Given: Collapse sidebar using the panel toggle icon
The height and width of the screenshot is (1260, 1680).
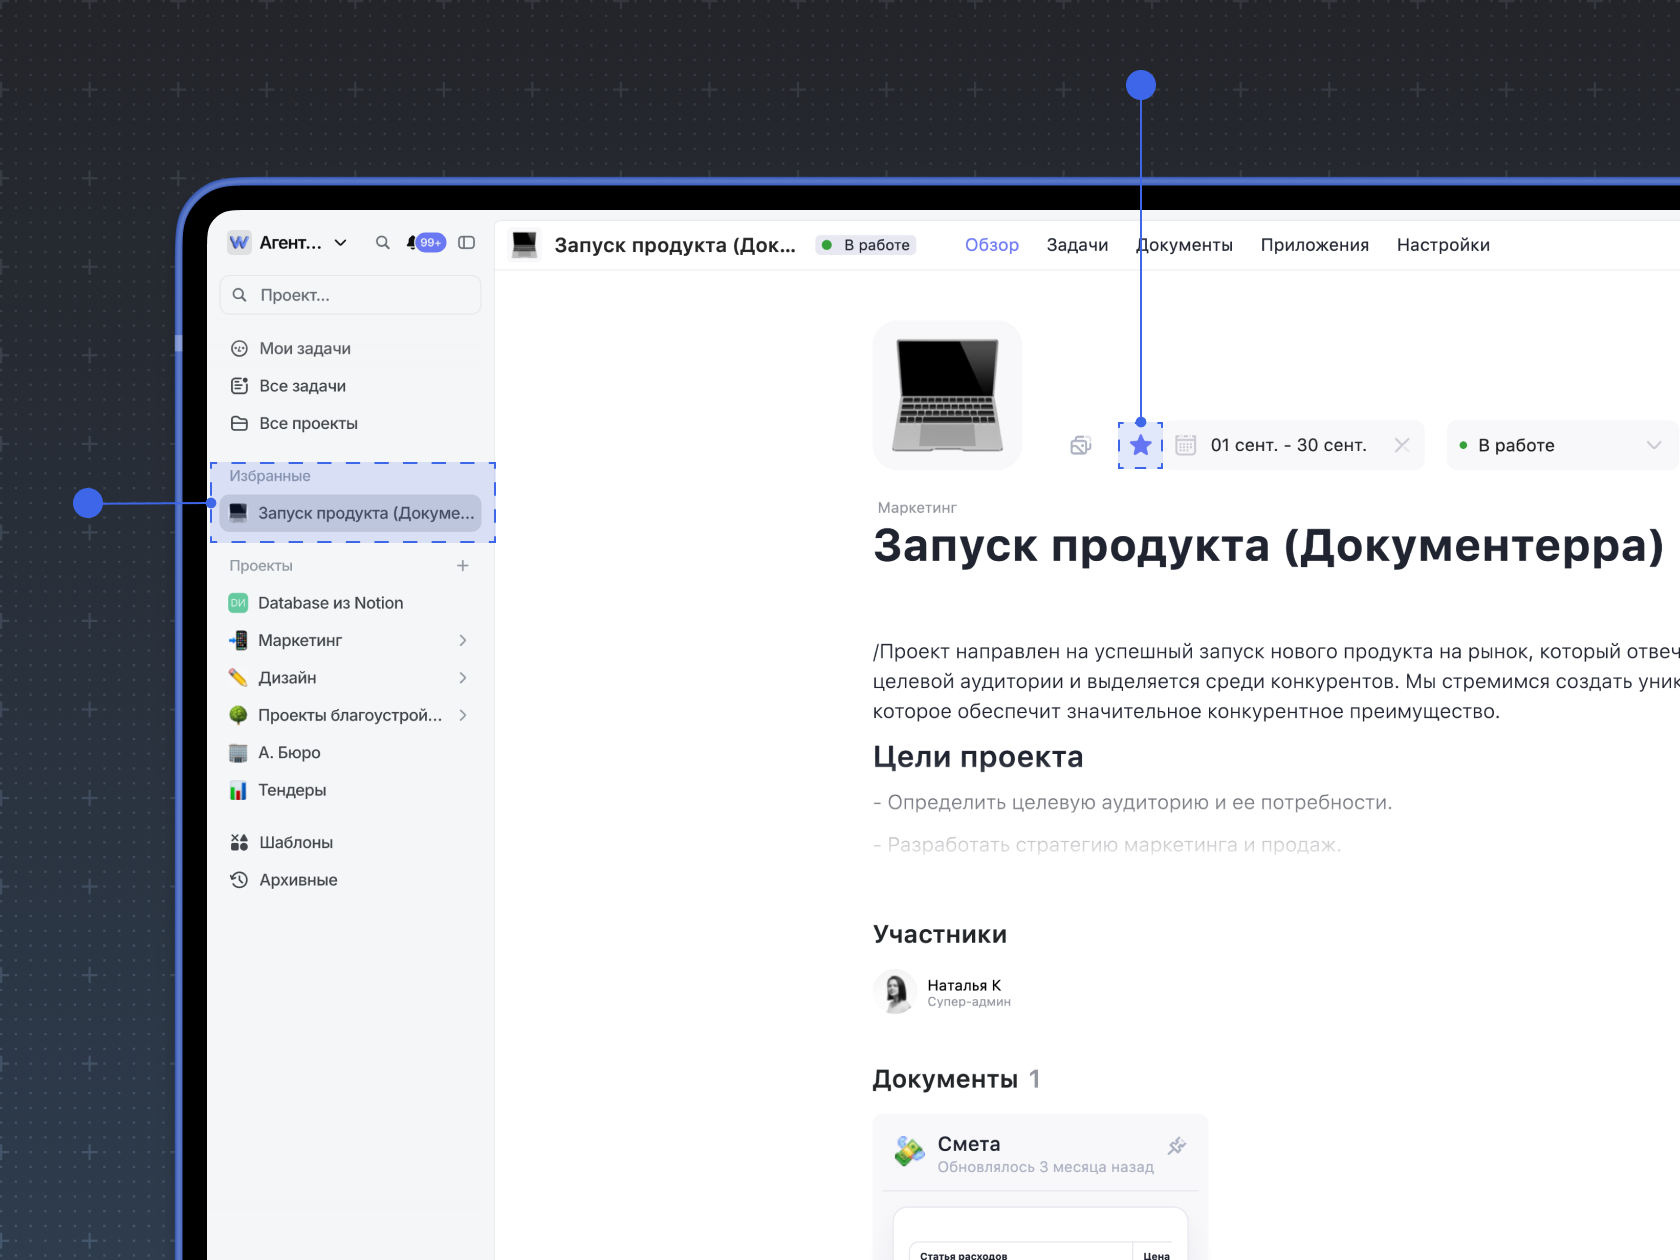Looking at the screenshot, I should pyautogui.click(x=466, y=243).
